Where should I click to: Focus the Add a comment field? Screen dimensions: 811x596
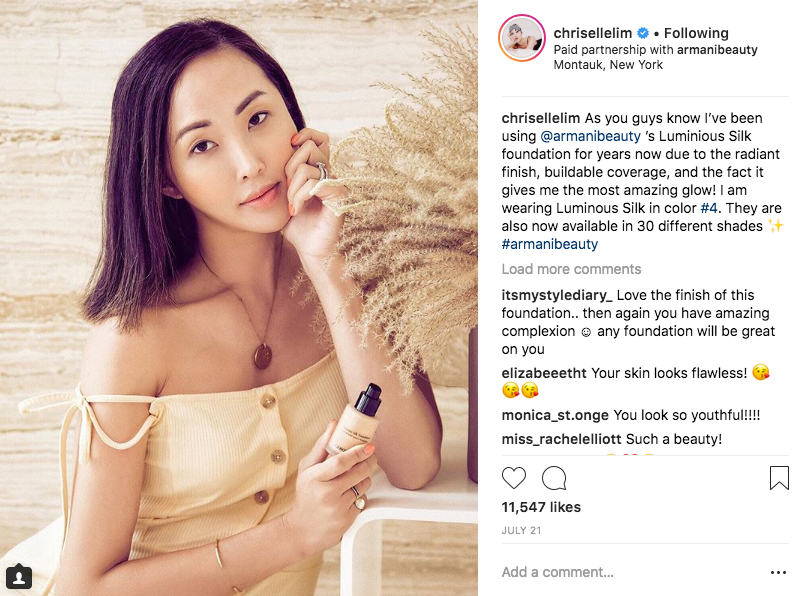(x=631, y=572)
